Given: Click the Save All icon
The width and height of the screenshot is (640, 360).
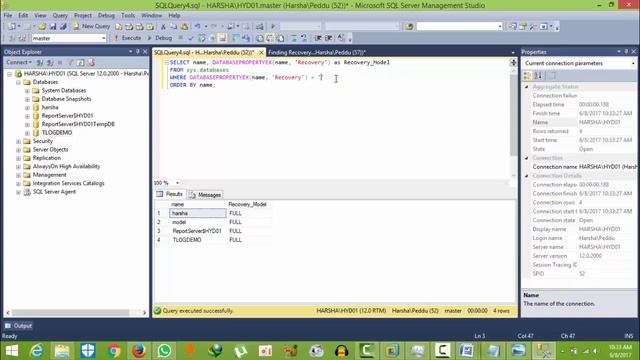Looking at the screenshot, I should point(63,27).
